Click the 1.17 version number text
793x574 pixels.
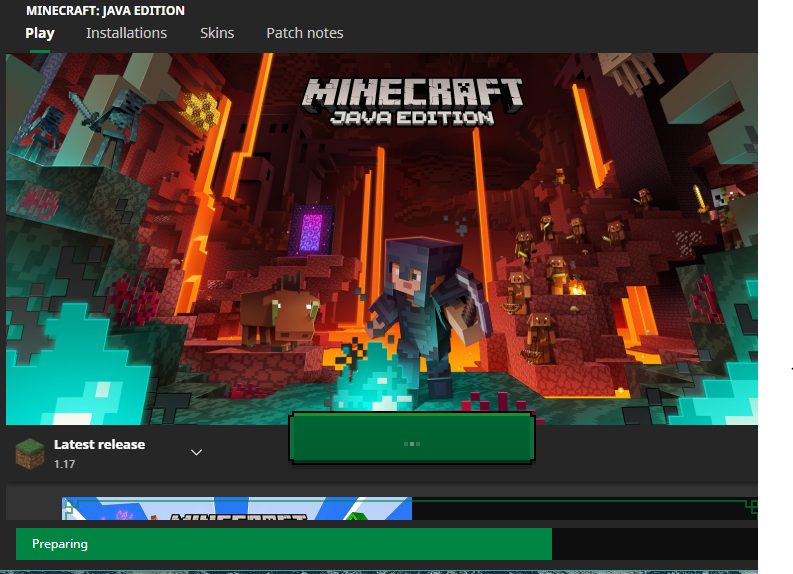[x=64, y=464]
